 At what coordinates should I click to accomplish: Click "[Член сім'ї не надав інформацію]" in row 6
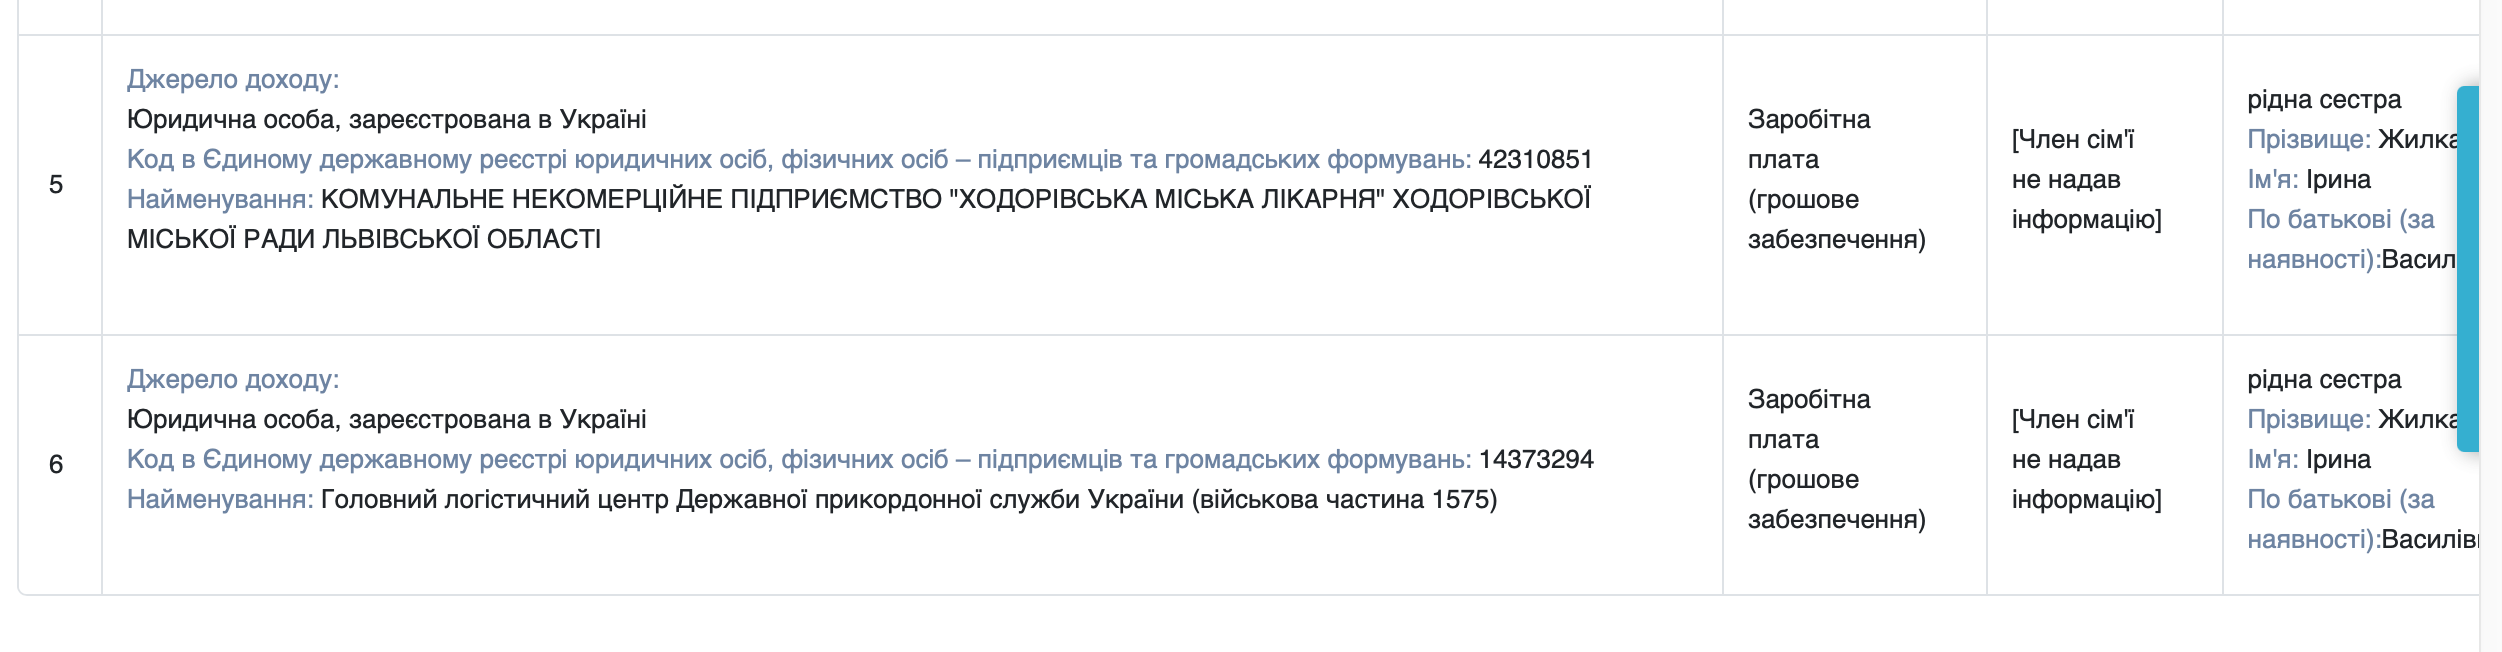pyautogui.click(x=2086, y=459)
